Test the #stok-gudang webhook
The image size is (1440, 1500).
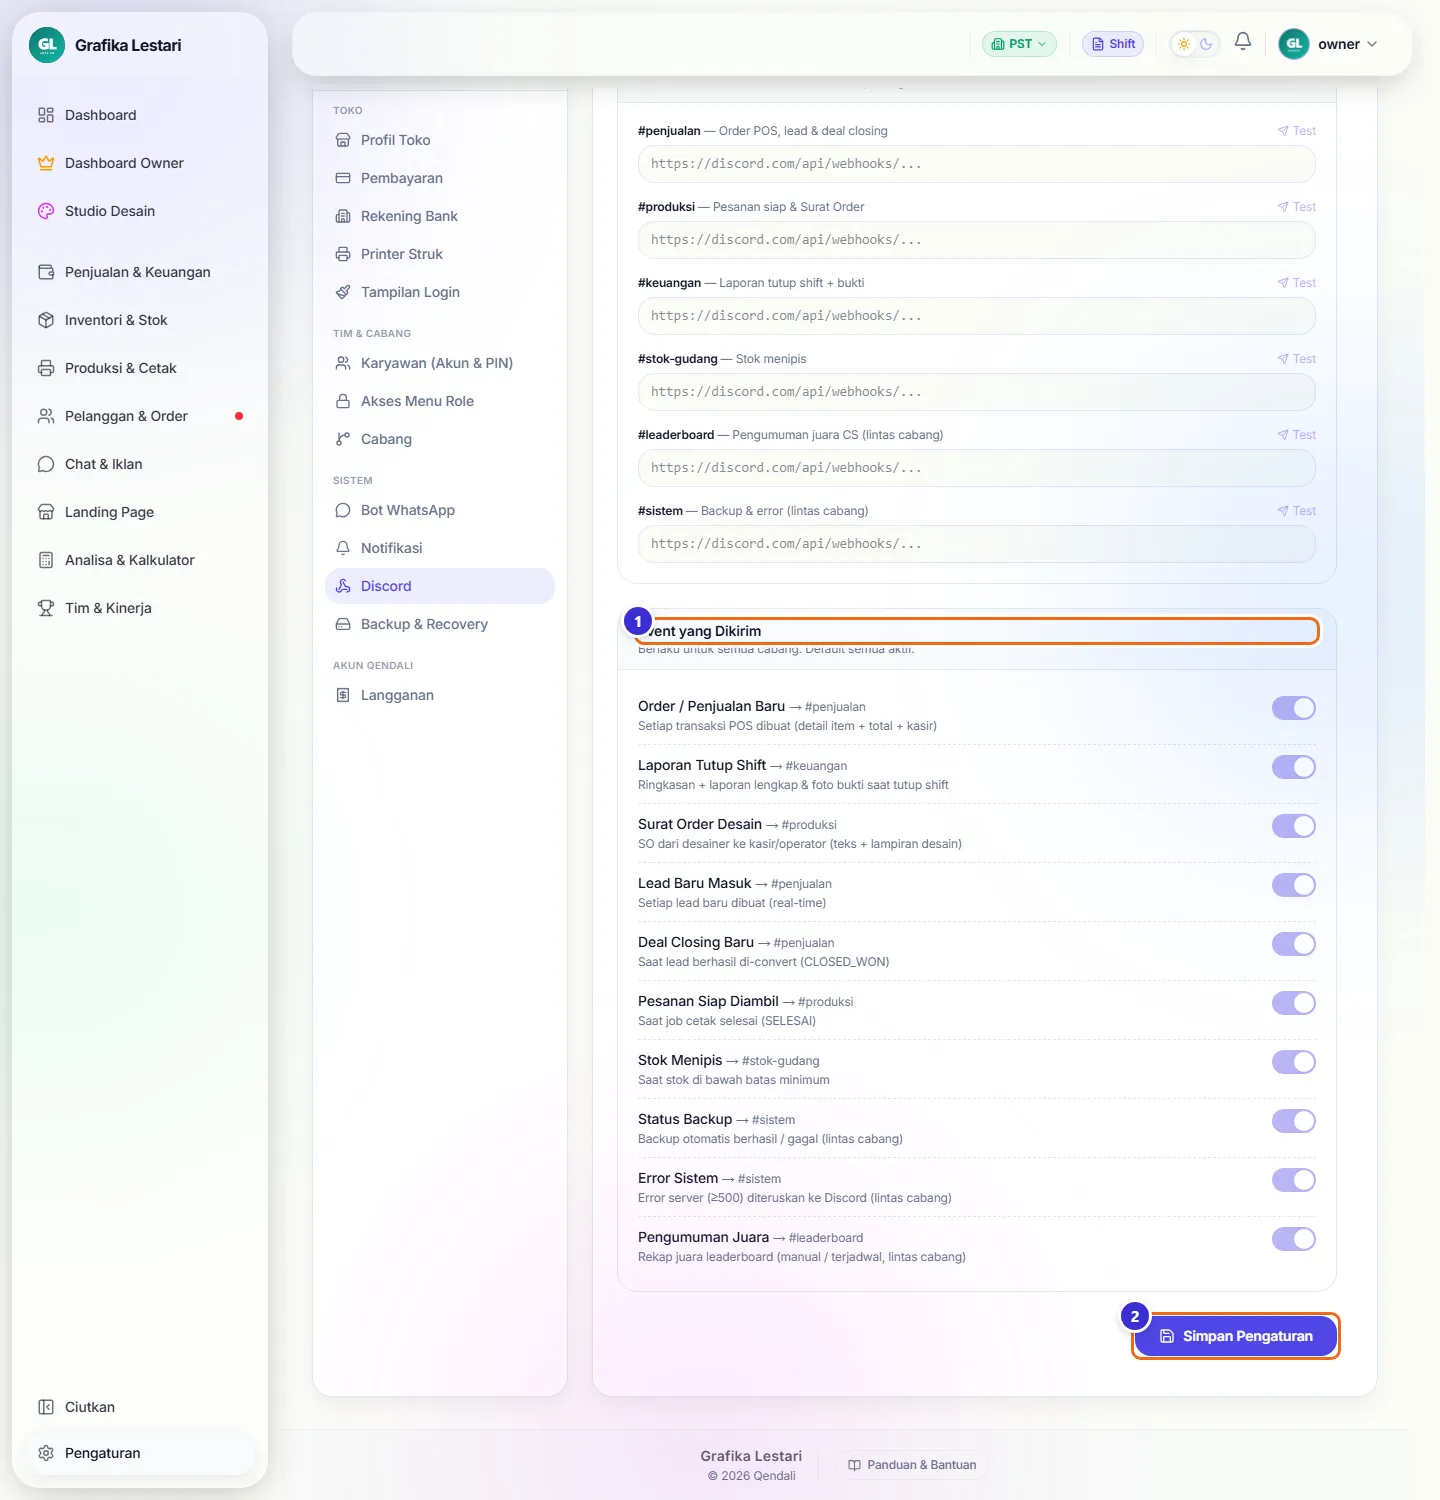click(x=1296, y=359)
